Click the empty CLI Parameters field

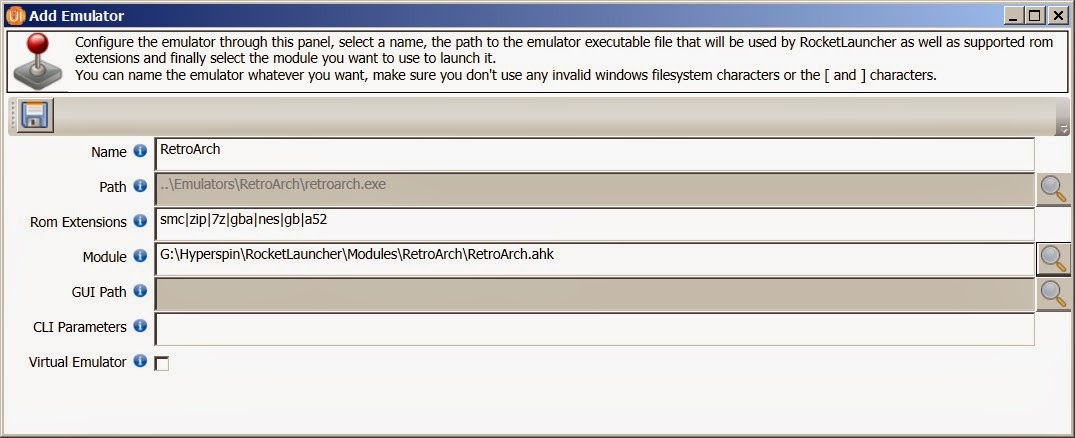point(594,328)
